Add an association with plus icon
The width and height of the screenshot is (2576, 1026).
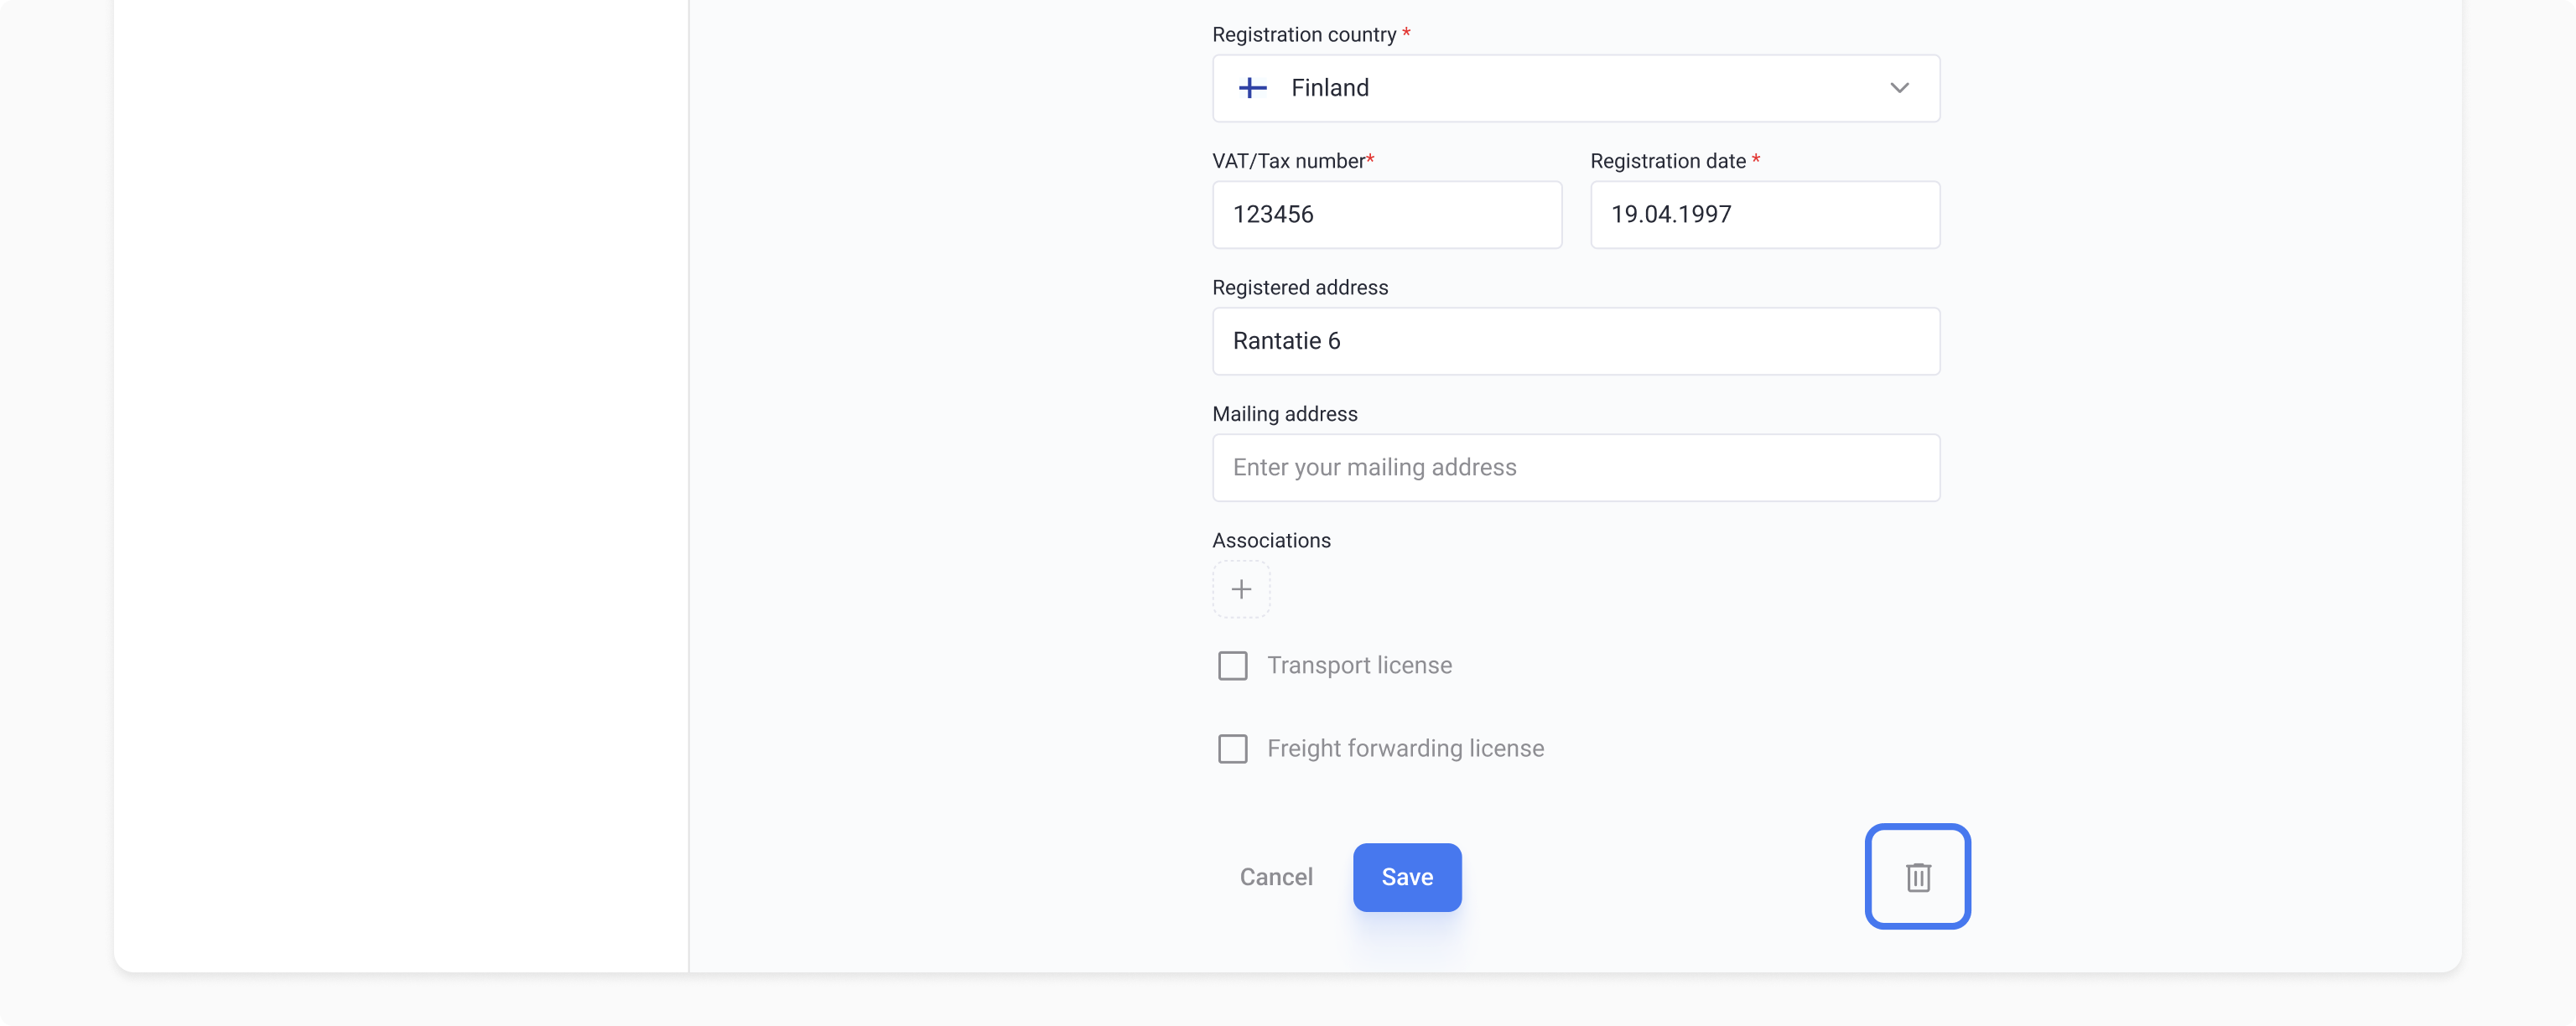(1241, 589)
